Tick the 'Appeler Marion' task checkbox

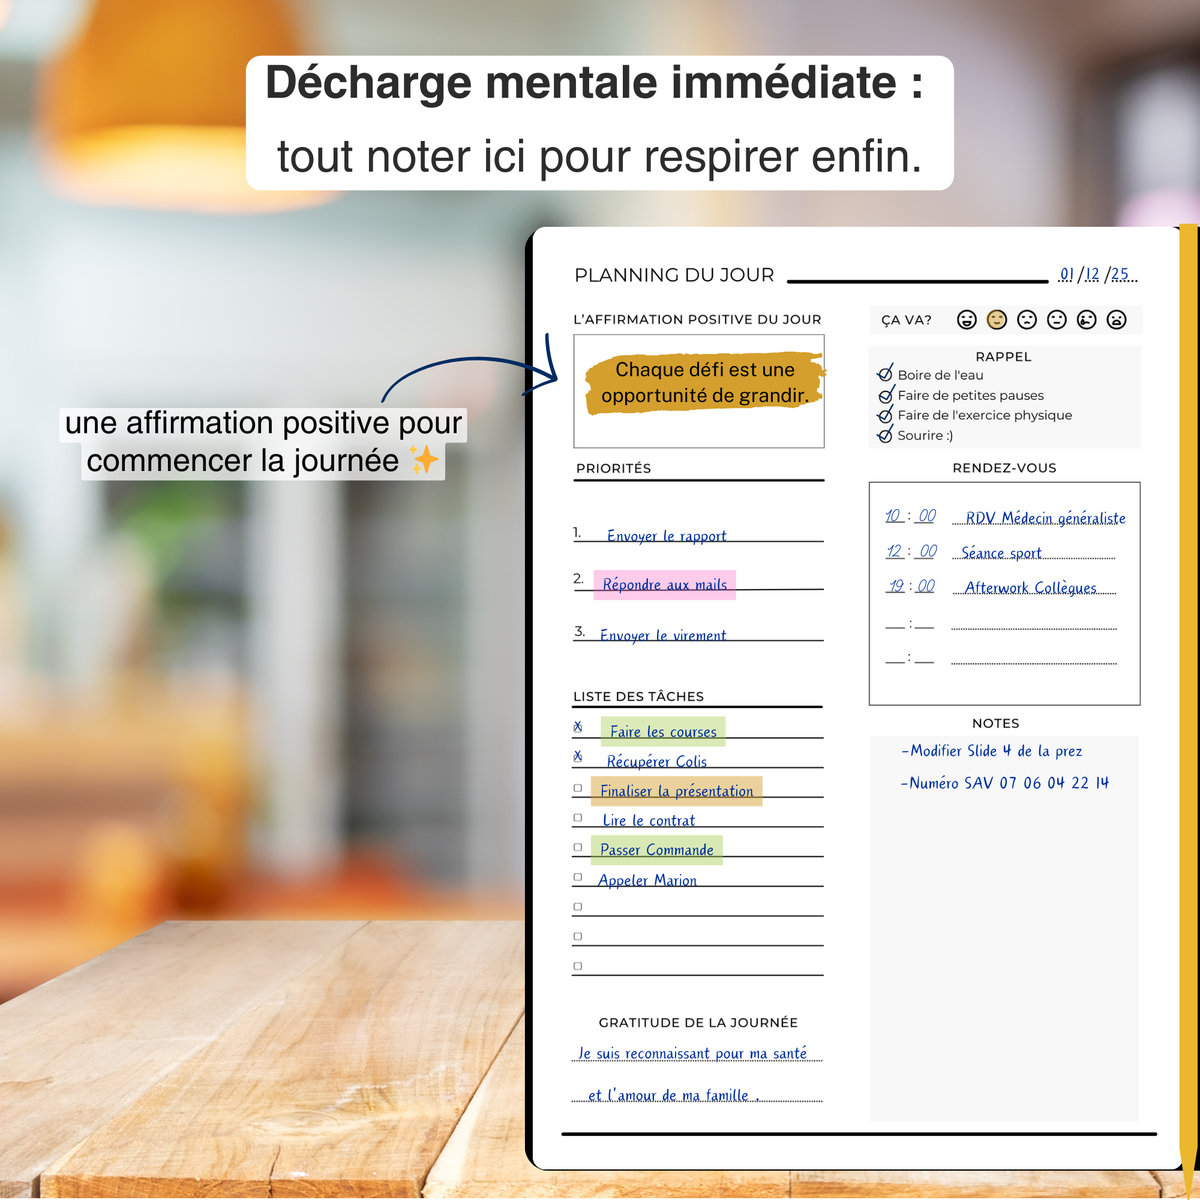click(x=577, y=877)
